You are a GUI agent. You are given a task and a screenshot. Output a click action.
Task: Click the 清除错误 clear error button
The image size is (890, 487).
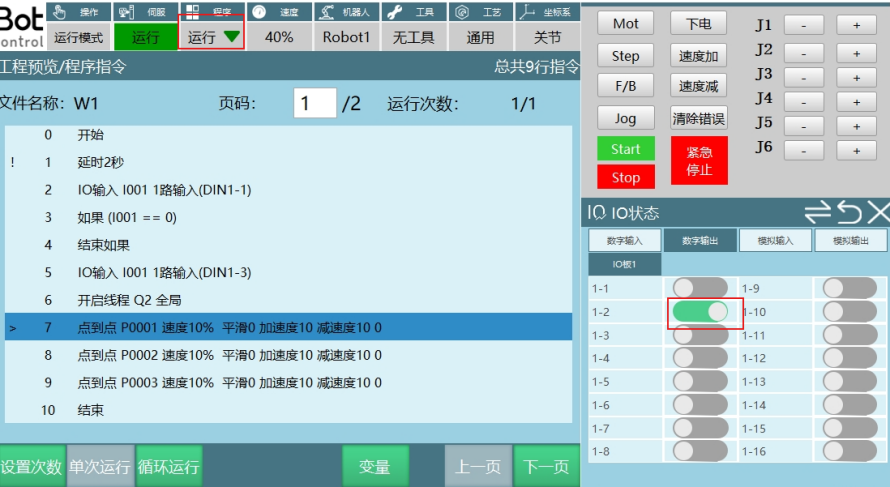click(x=698, y=118)
